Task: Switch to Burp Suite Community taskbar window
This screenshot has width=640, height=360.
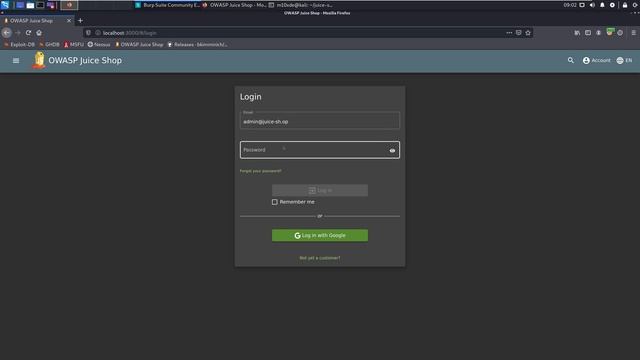Action: click(168, 5)
